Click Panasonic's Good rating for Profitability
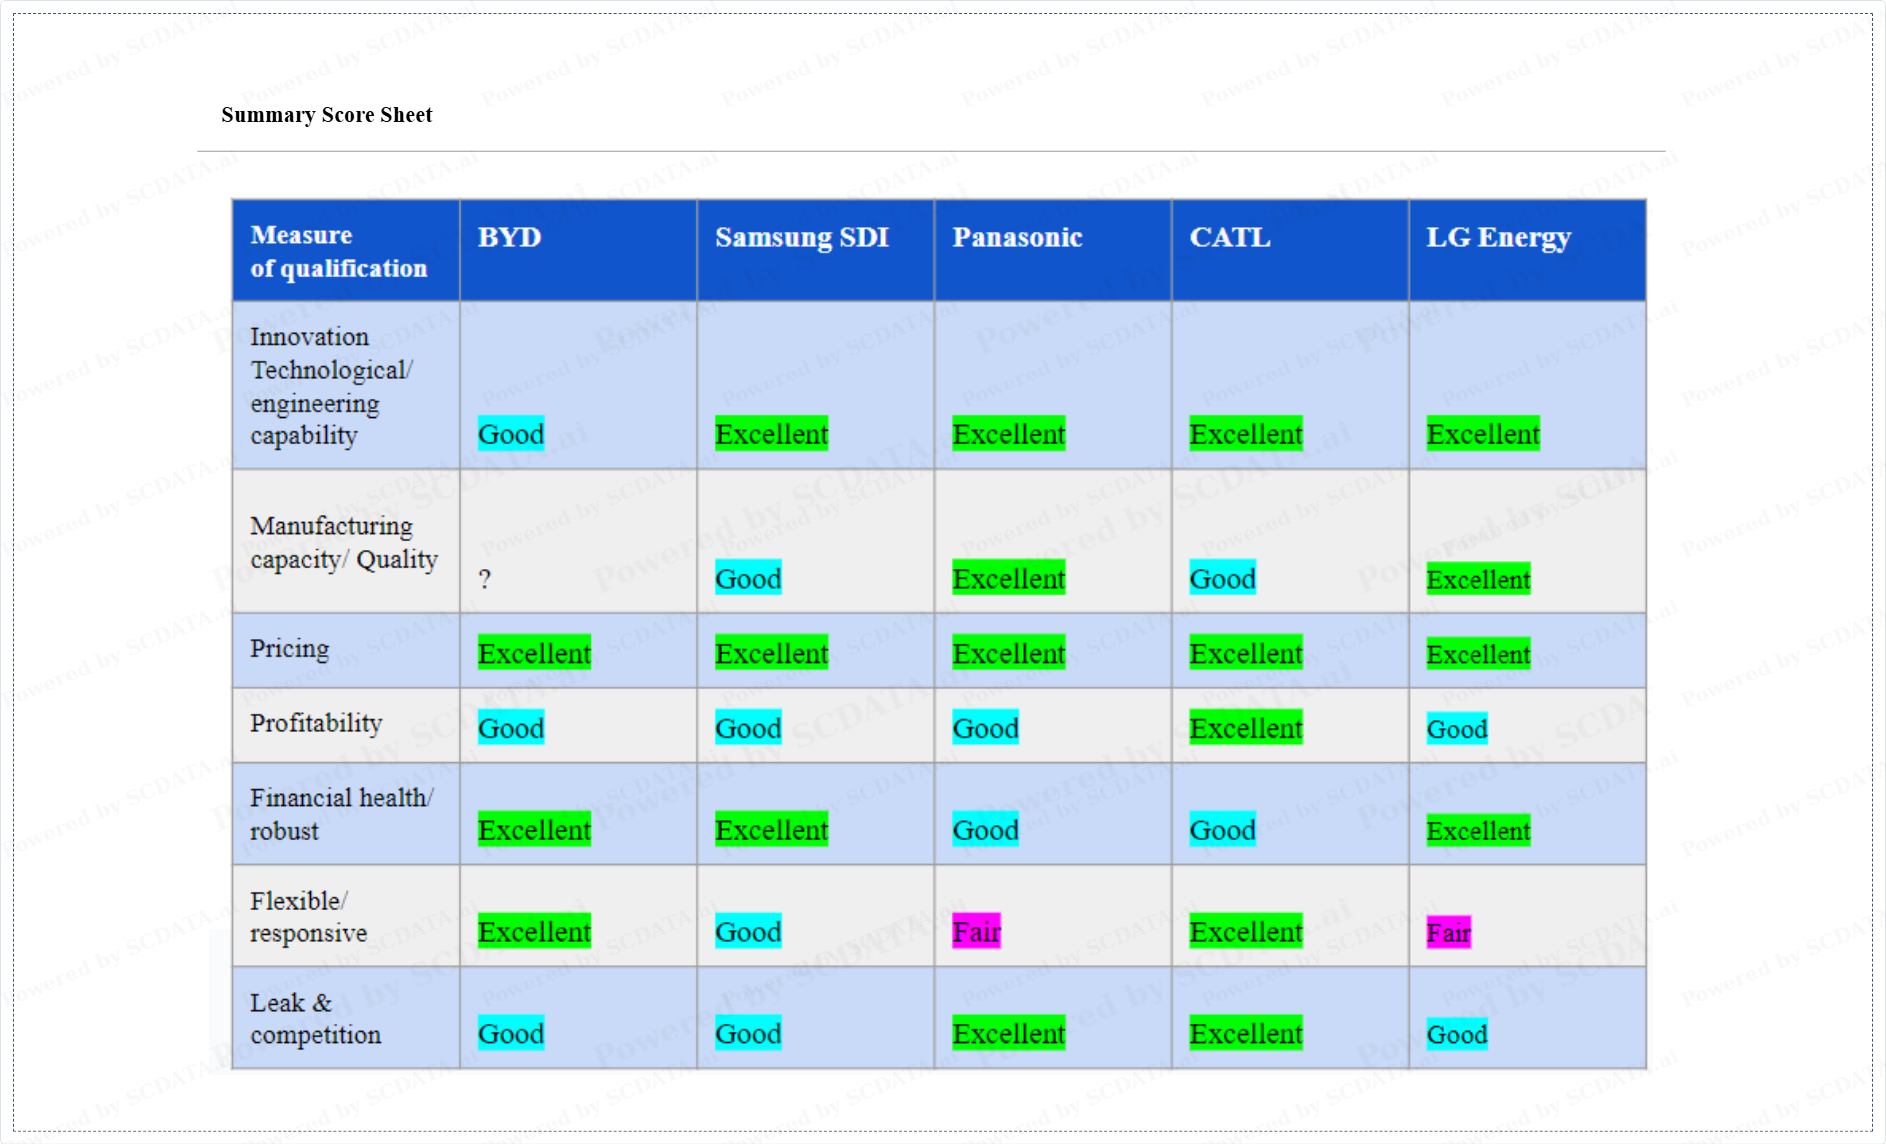 point(985,728)
